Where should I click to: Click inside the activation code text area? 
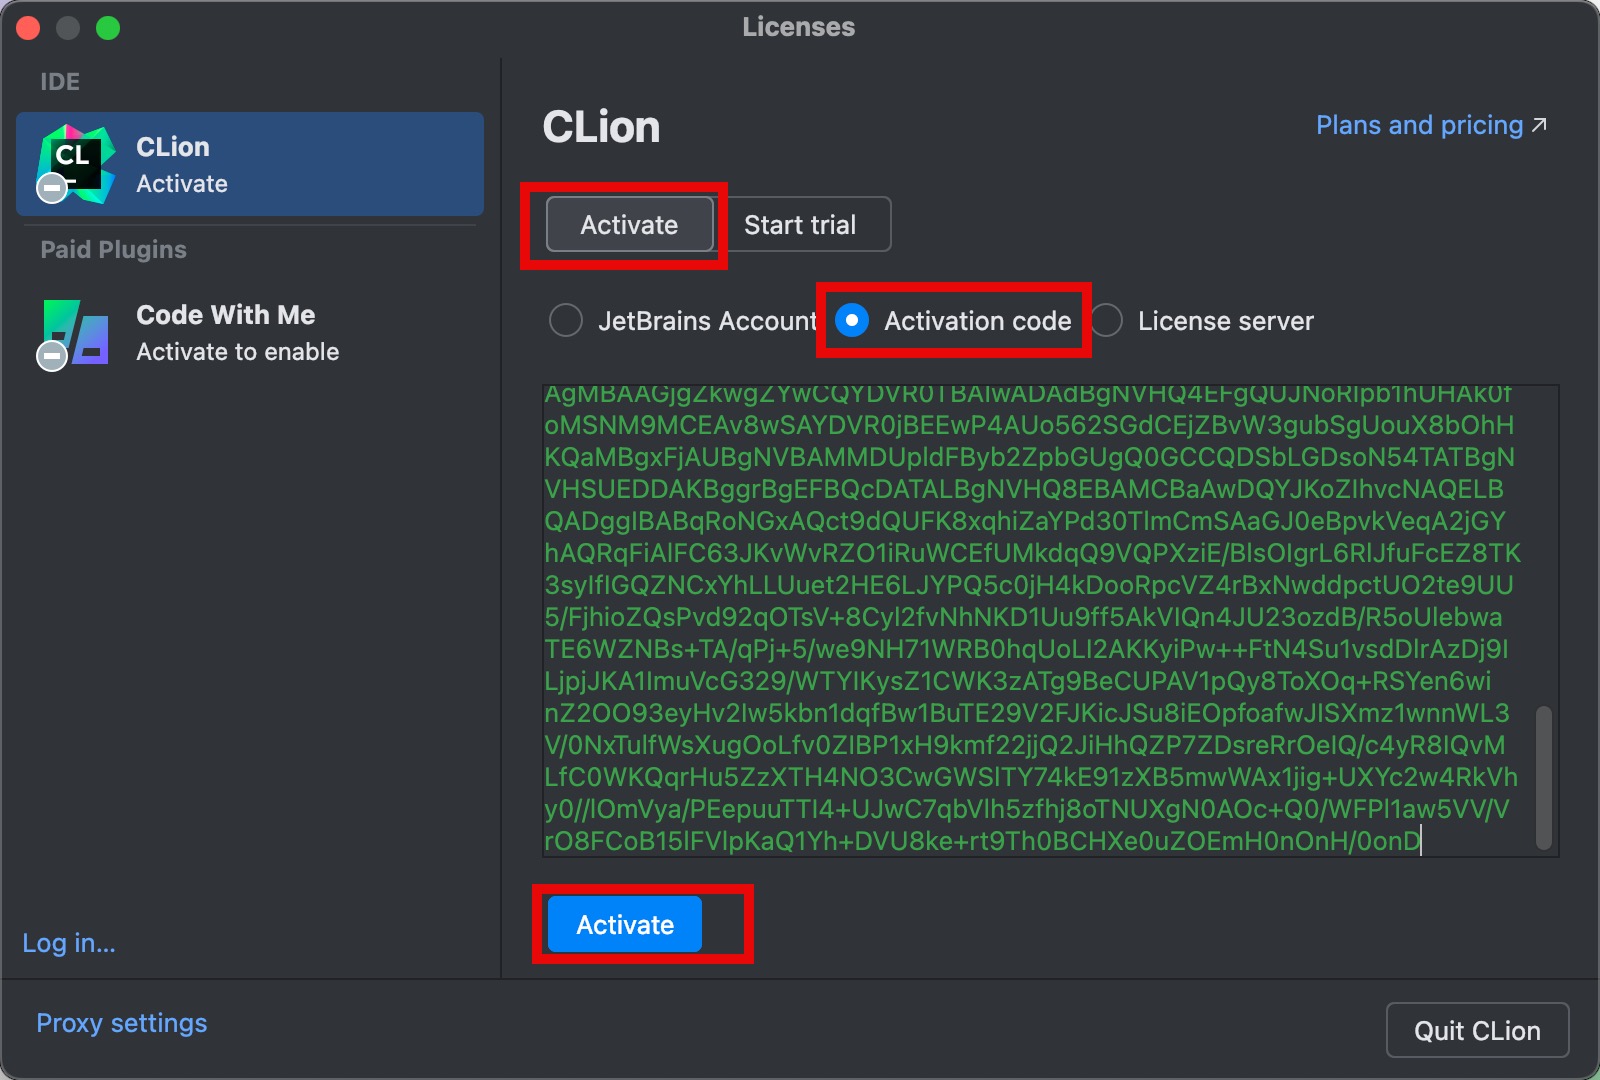pyautogui.click(x=1030, y=620)
